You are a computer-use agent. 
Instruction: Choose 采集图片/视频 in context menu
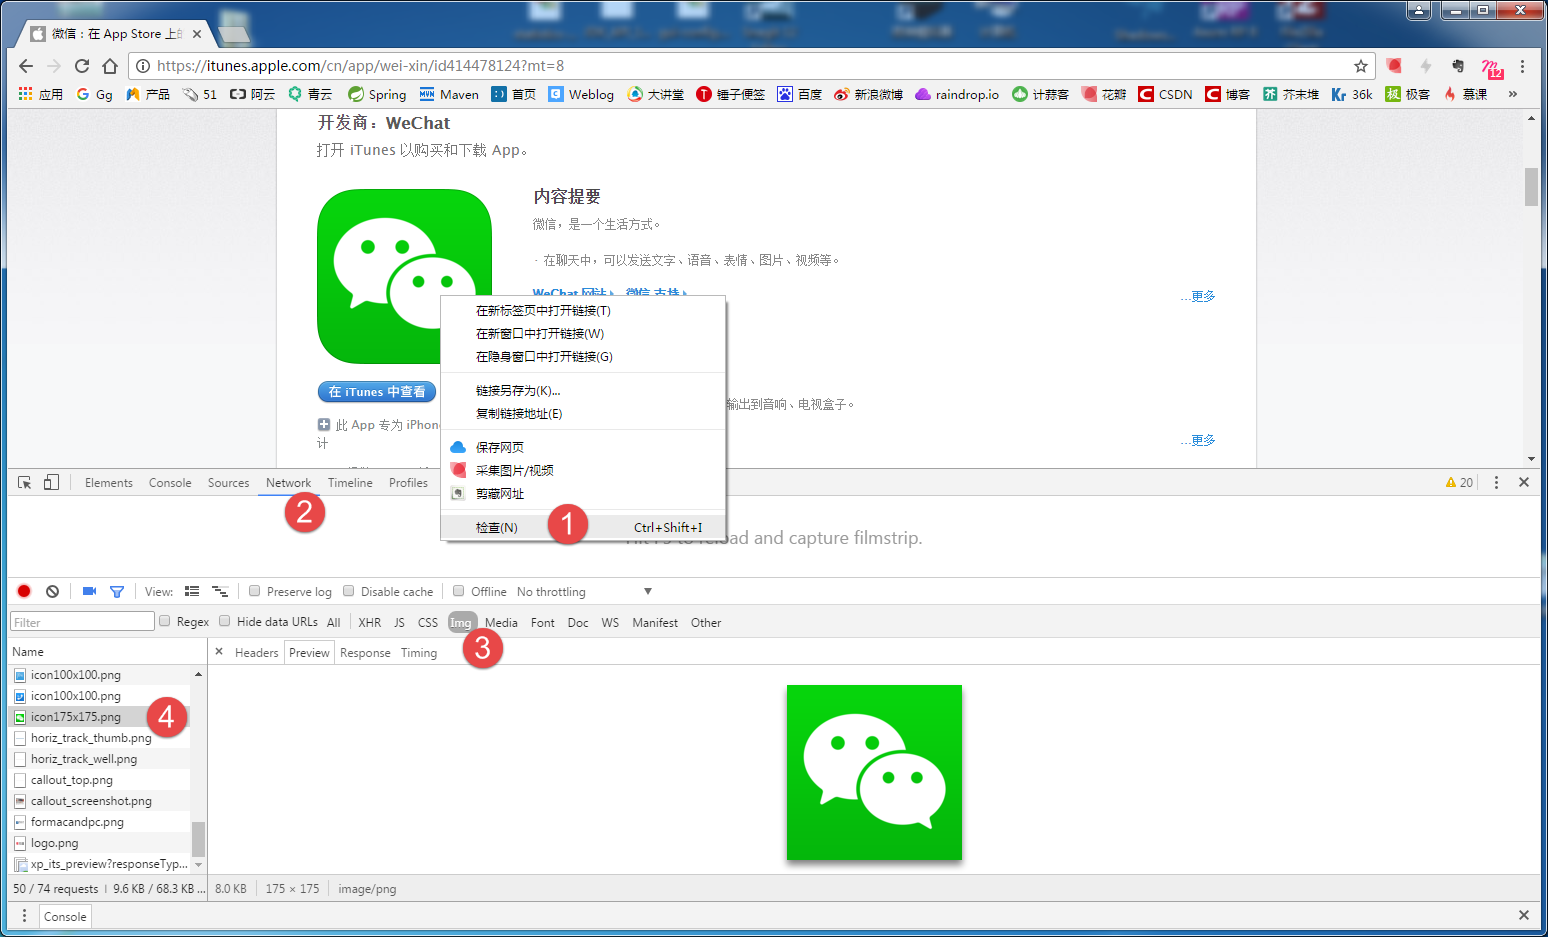tap(583, 471)
